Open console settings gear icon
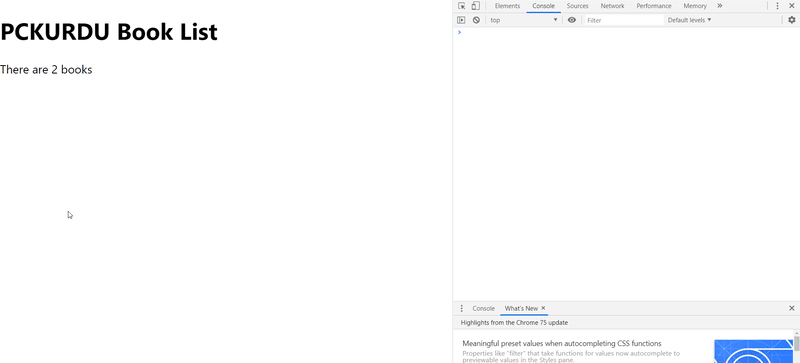800x363 pixels. click(791, 20)
